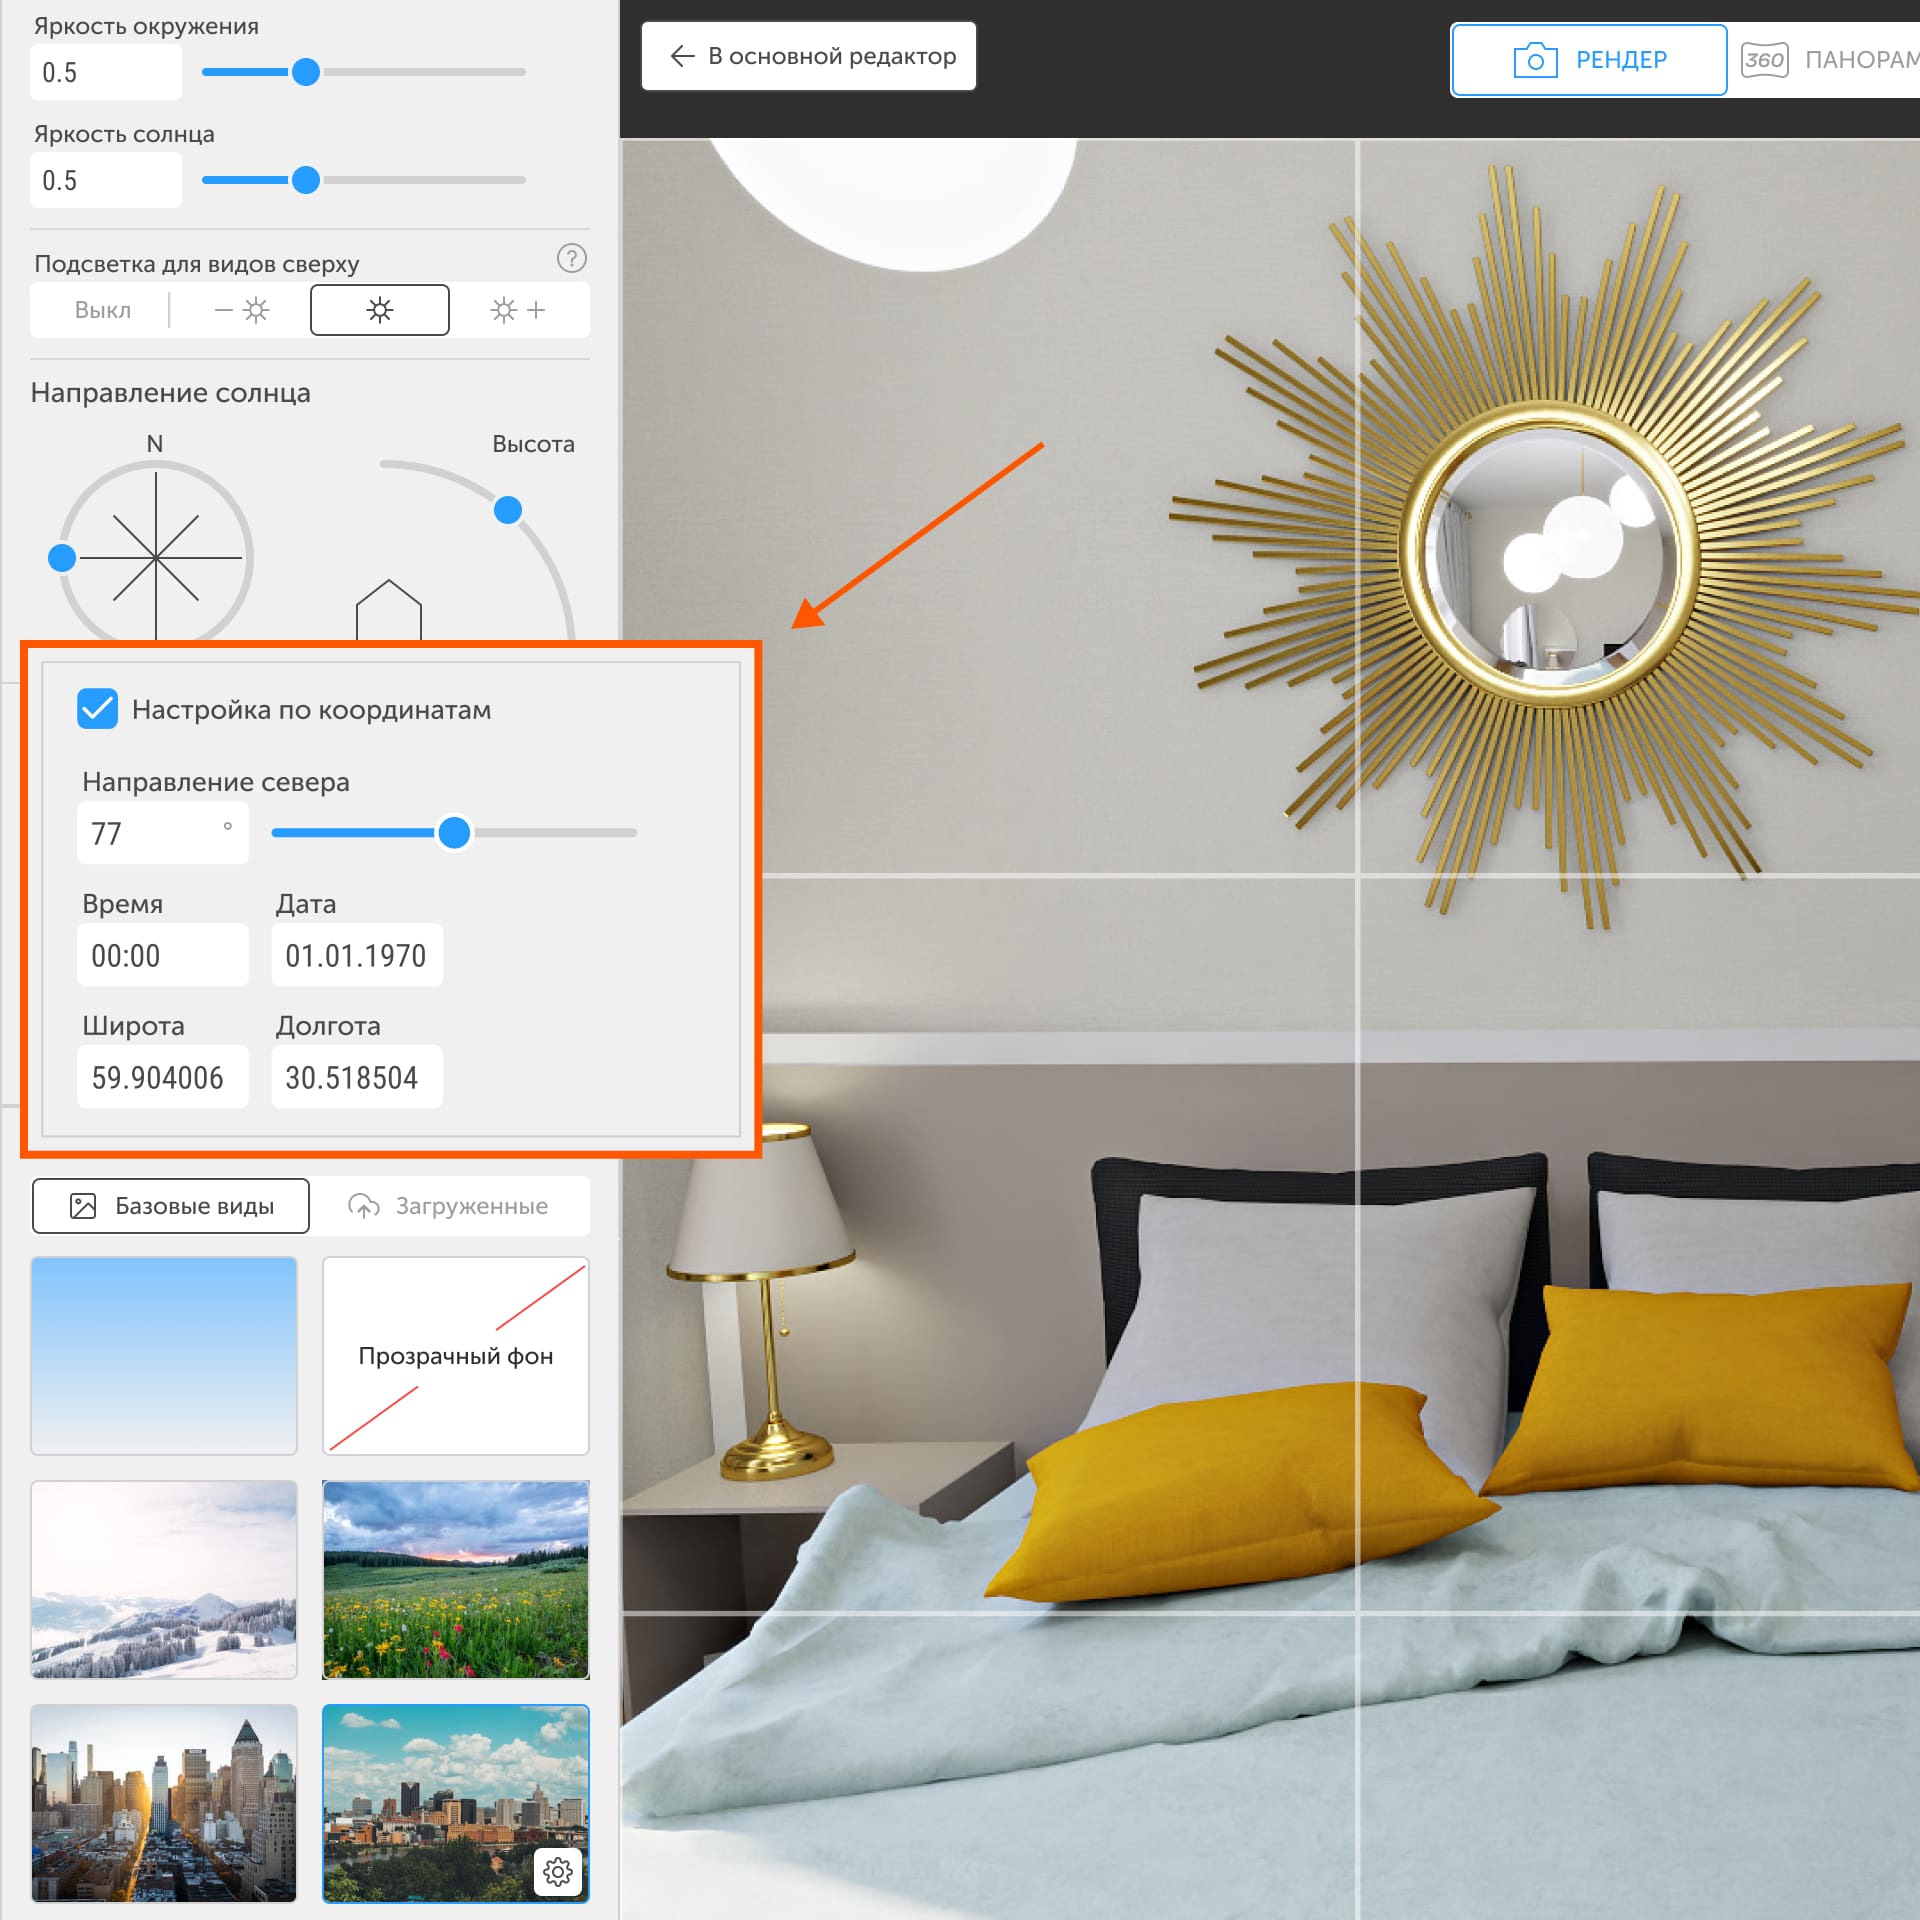Click the Яркость солнца slider handle
The image size is (1920, 1920).
[306, 180]
